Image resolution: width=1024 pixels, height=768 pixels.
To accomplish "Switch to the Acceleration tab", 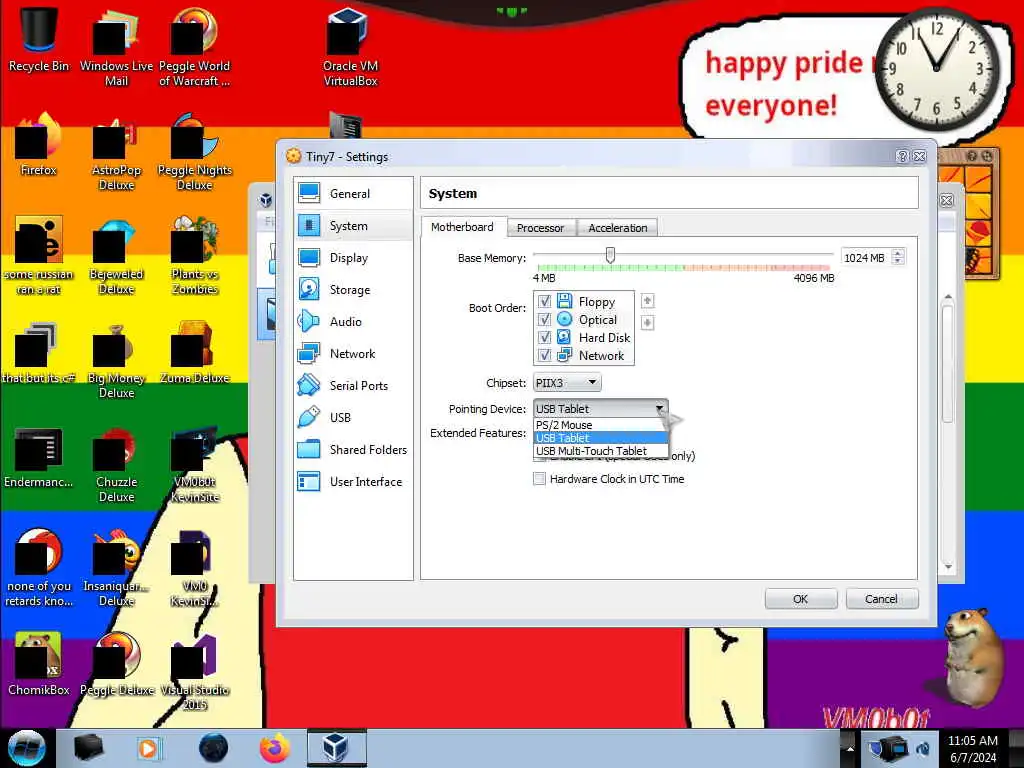I will pyautogui.click(x=618, y=228).
